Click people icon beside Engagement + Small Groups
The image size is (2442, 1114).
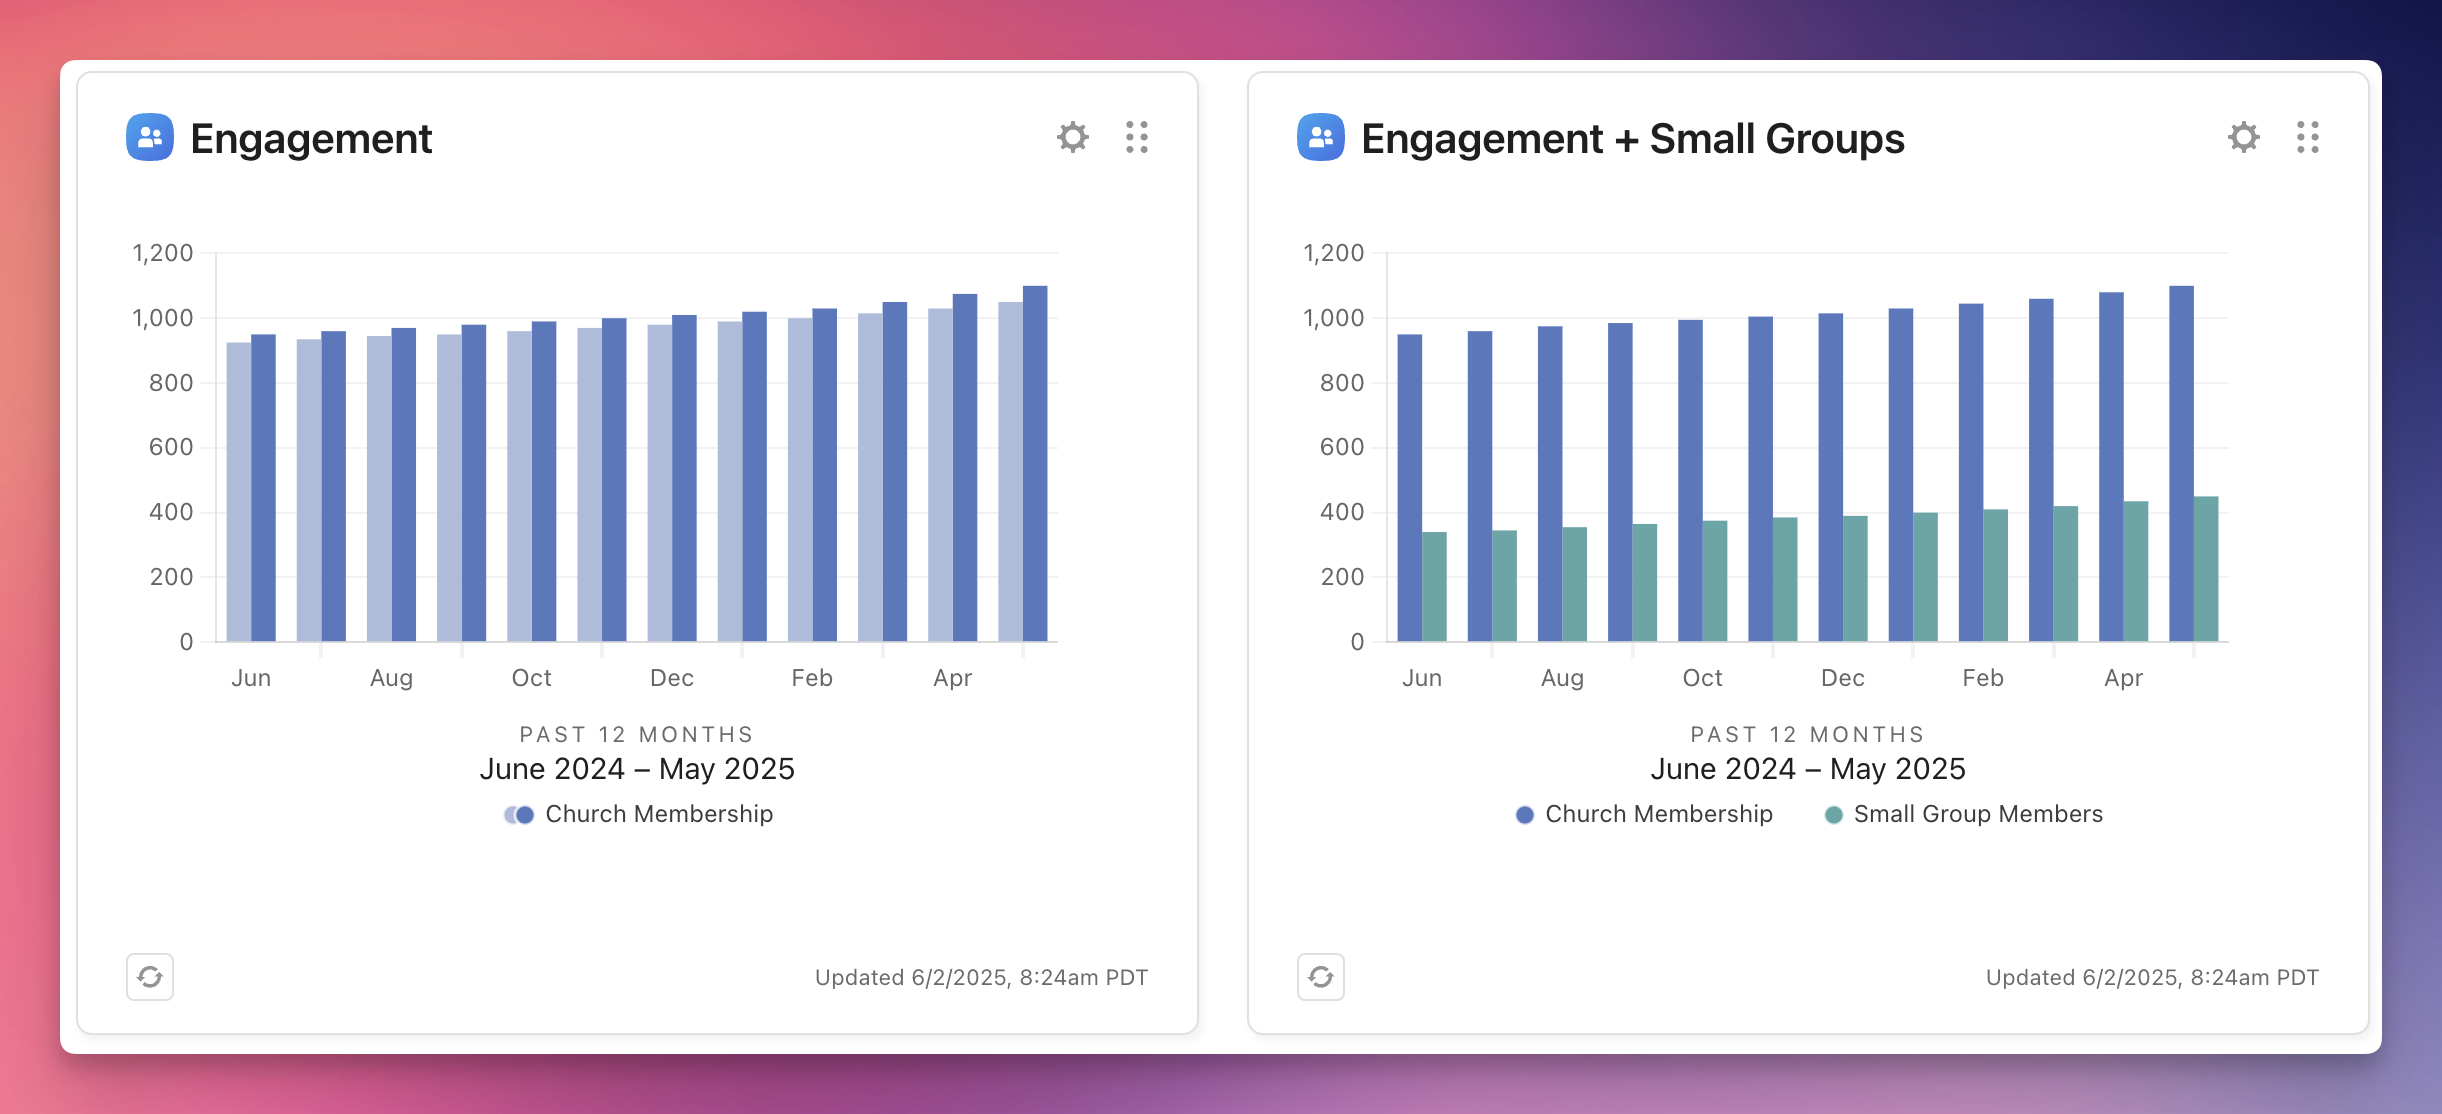point(1320,137)
